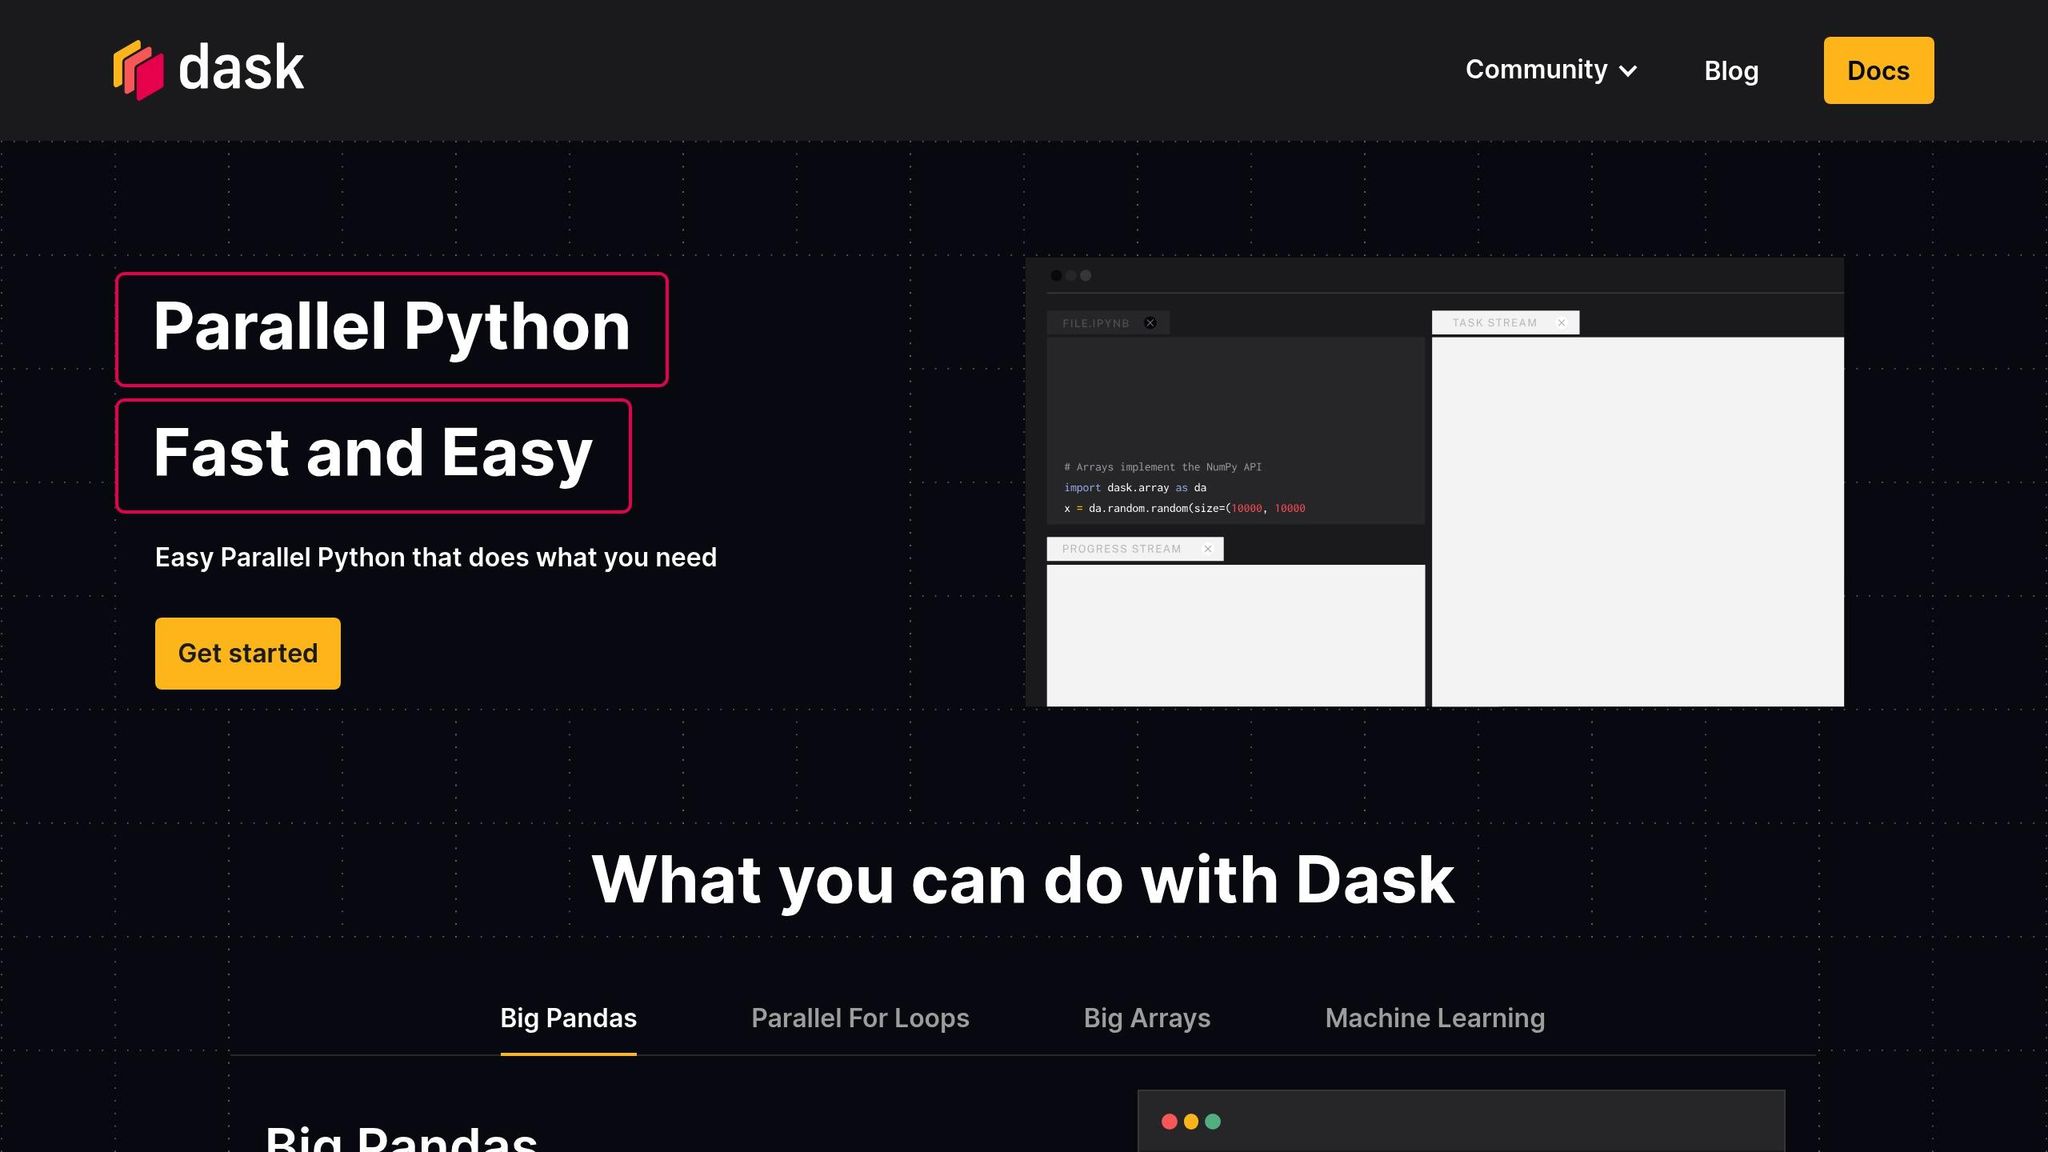Close the FILE.IPYNB tab icon
Viewport: 2048px width, 1152px height.
click(1150, 323)
